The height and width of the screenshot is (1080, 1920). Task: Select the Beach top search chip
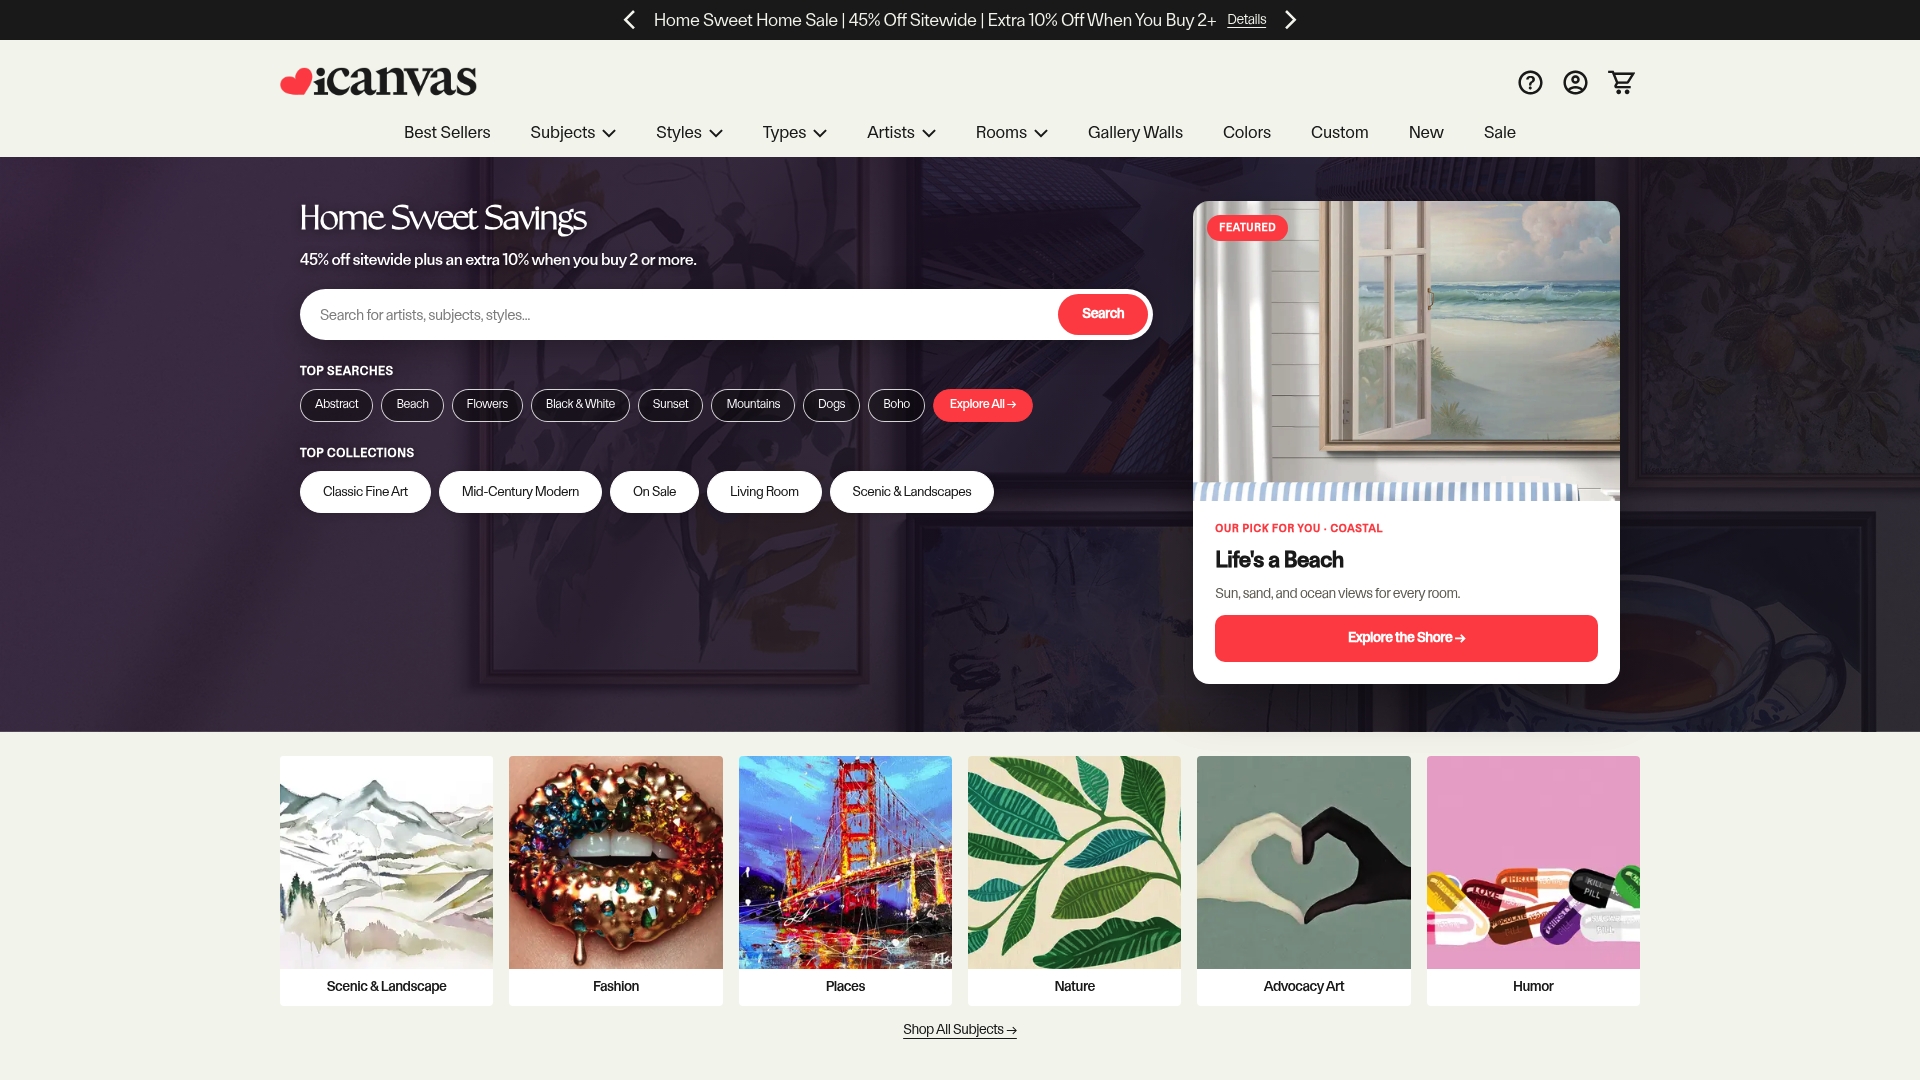point(412,405)
